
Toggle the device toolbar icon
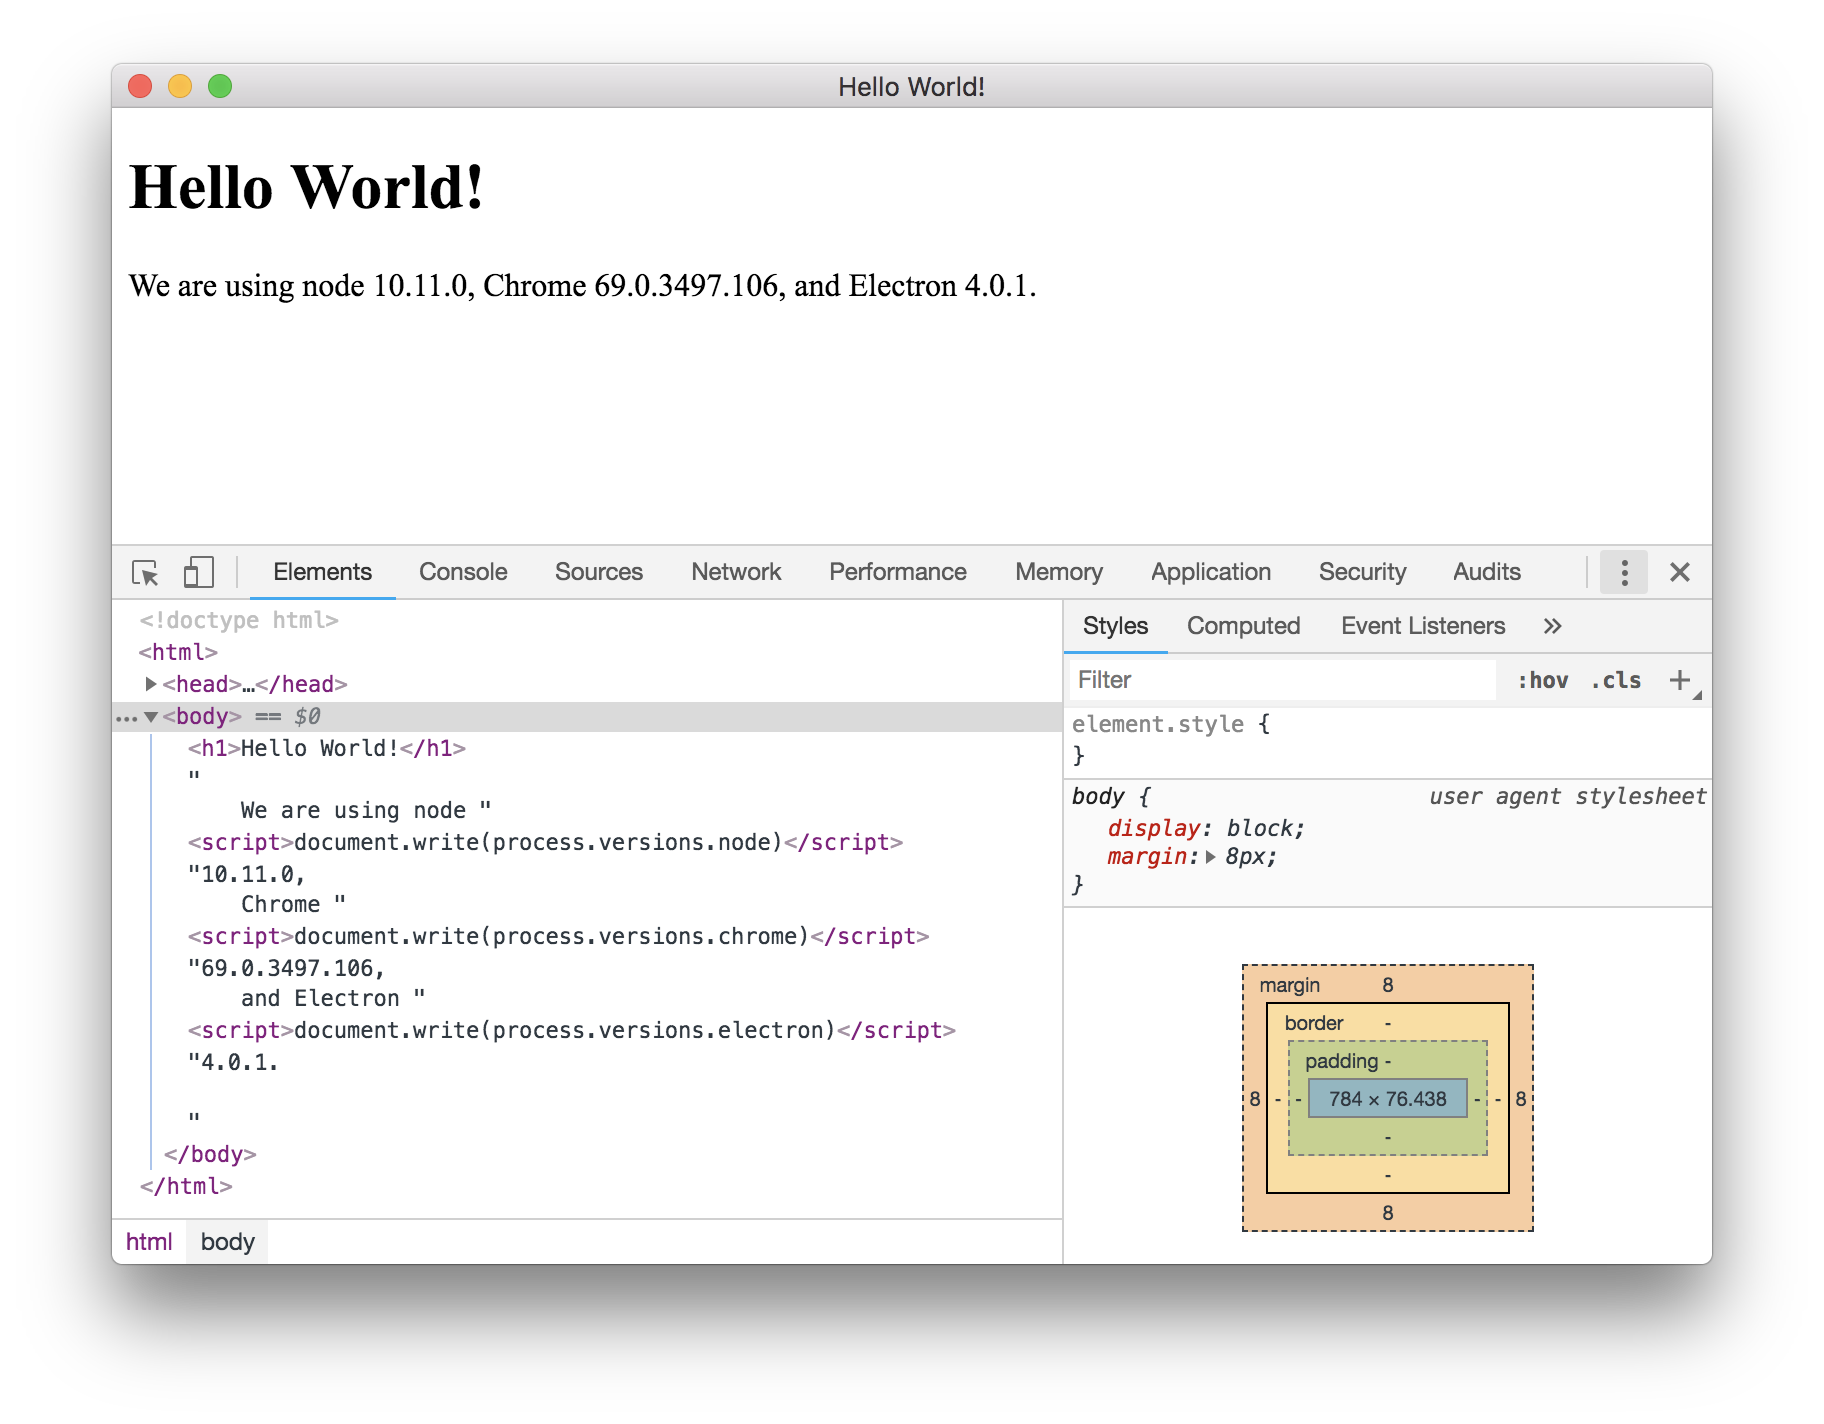pyautogui.click(x=198, y=572)
